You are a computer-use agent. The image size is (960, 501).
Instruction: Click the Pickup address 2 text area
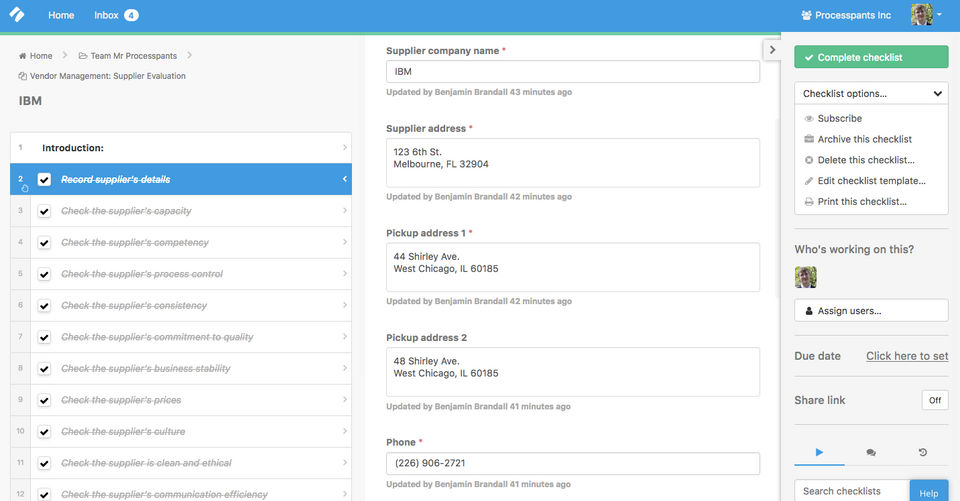point(572,372)
